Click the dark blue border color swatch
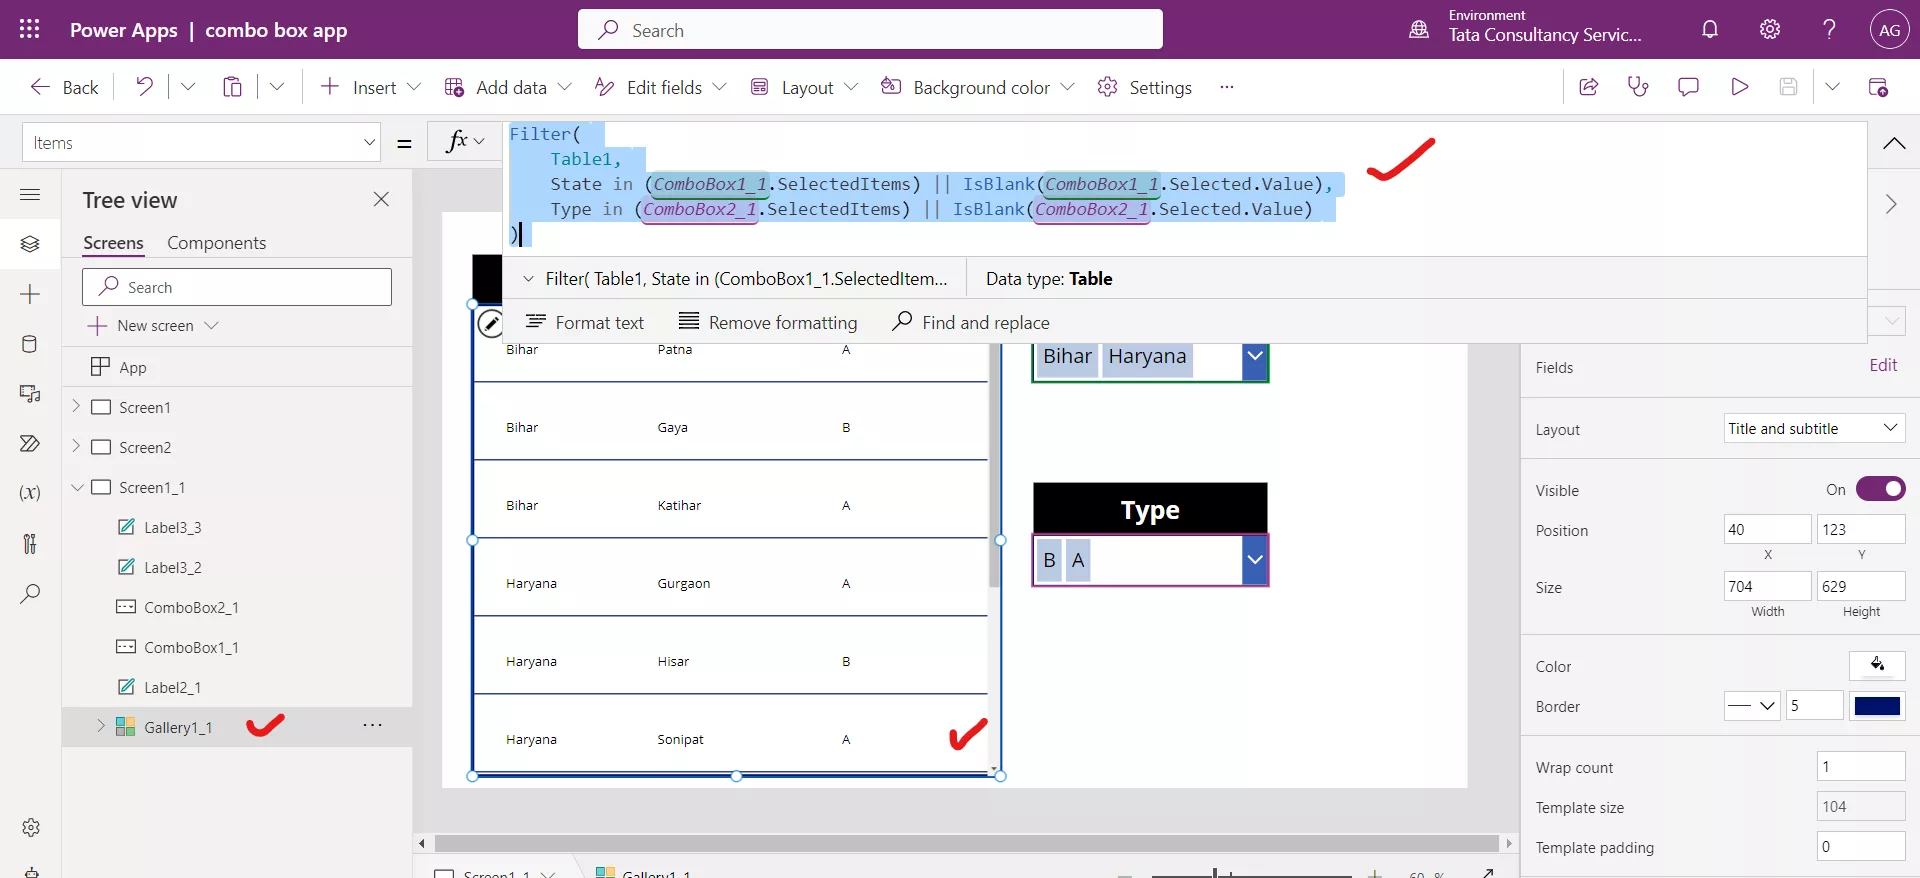This screenshot has width=1920, height=878. (1877, 706)
